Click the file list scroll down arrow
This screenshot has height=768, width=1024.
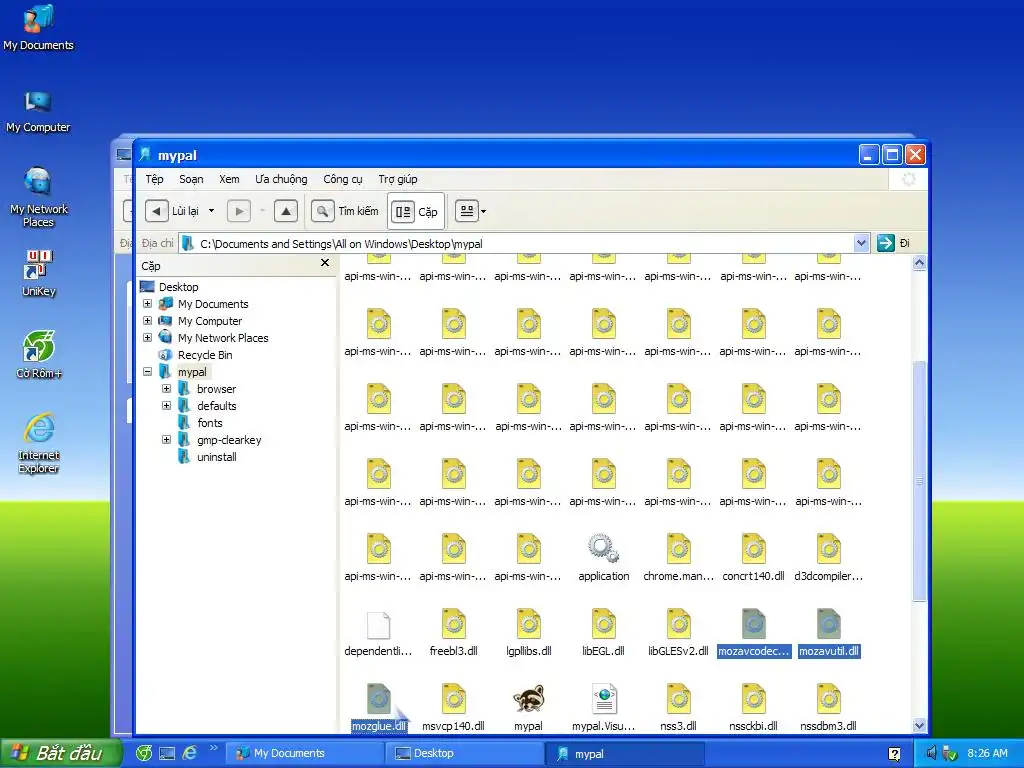pos(920,726)
